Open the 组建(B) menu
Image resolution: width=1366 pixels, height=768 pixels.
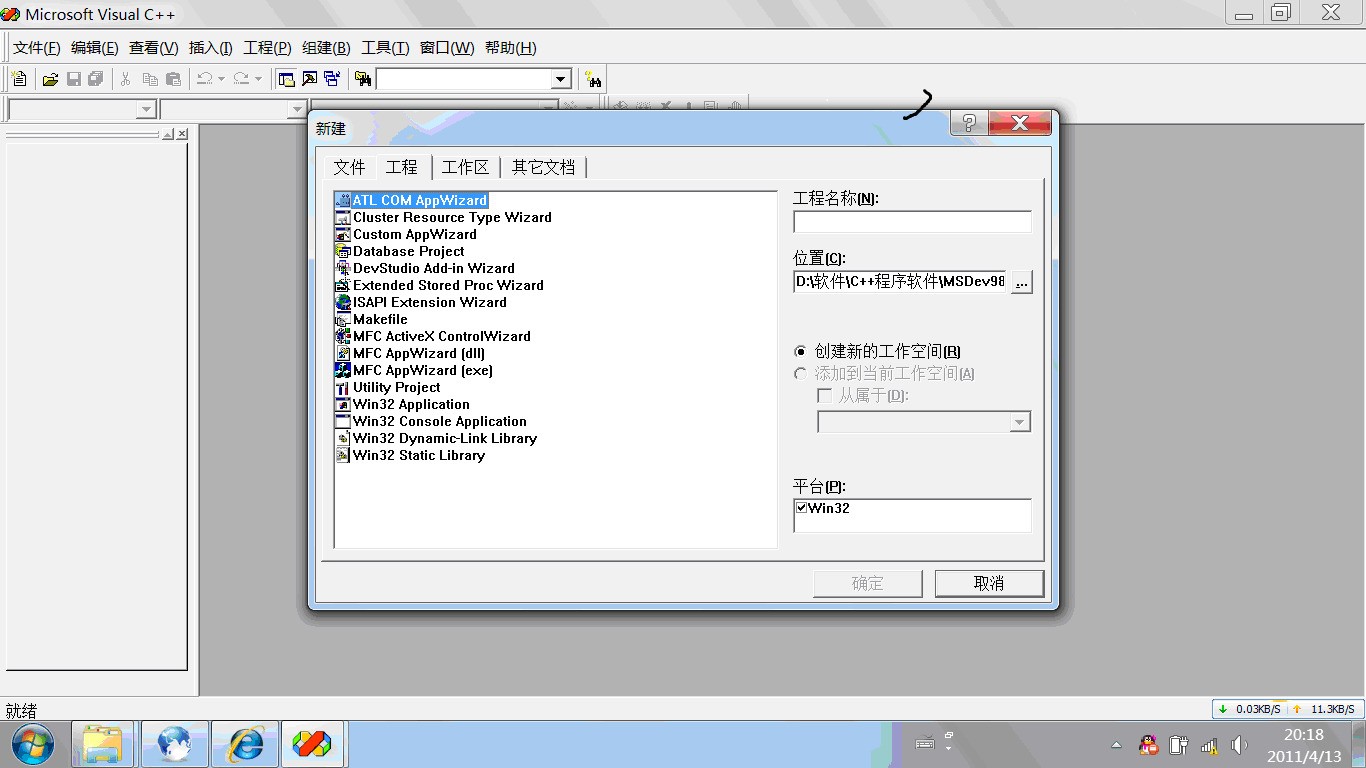click(x=327, y=48)
